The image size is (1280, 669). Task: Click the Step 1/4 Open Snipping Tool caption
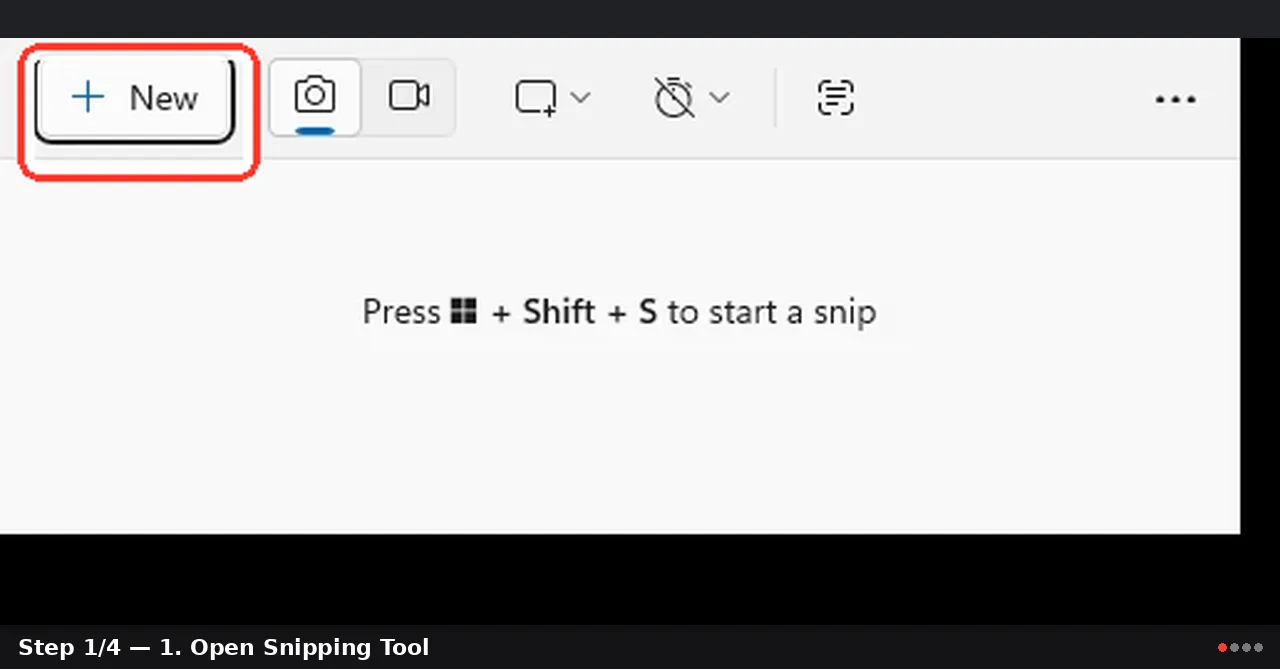point(224,647)
